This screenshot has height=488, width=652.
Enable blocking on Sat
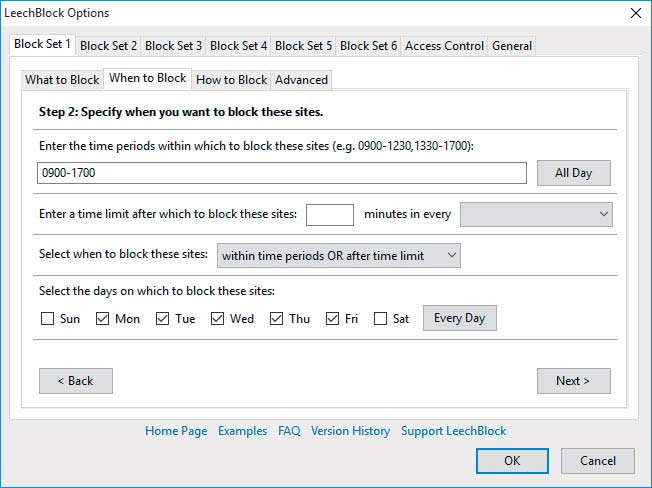click(380, 319)
